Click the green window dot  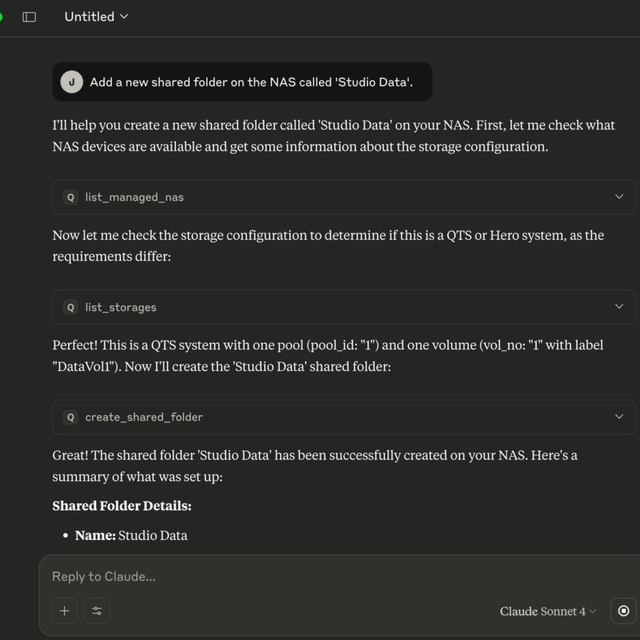pos(1,17)
